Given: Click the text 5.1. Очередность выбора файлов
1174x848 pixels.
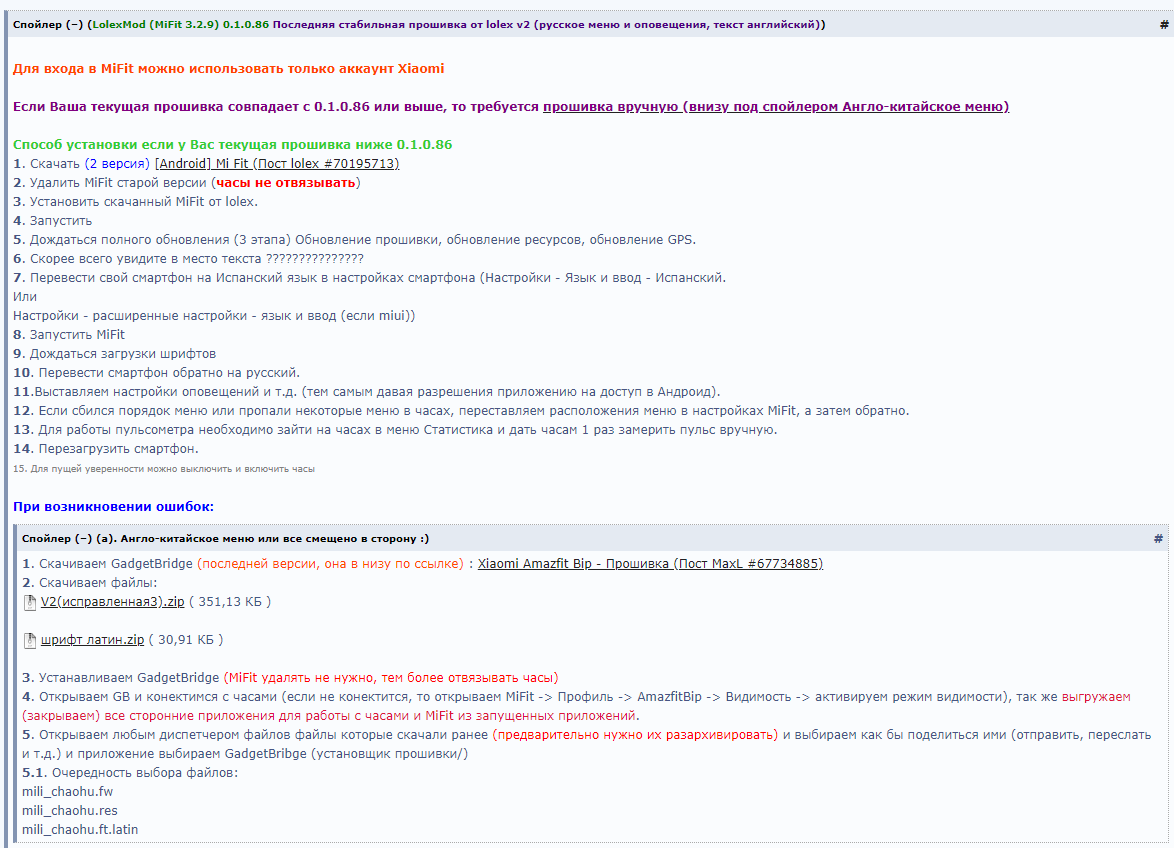Looking at the screenshot, I should pyautogui.click(x=130, y=773).
